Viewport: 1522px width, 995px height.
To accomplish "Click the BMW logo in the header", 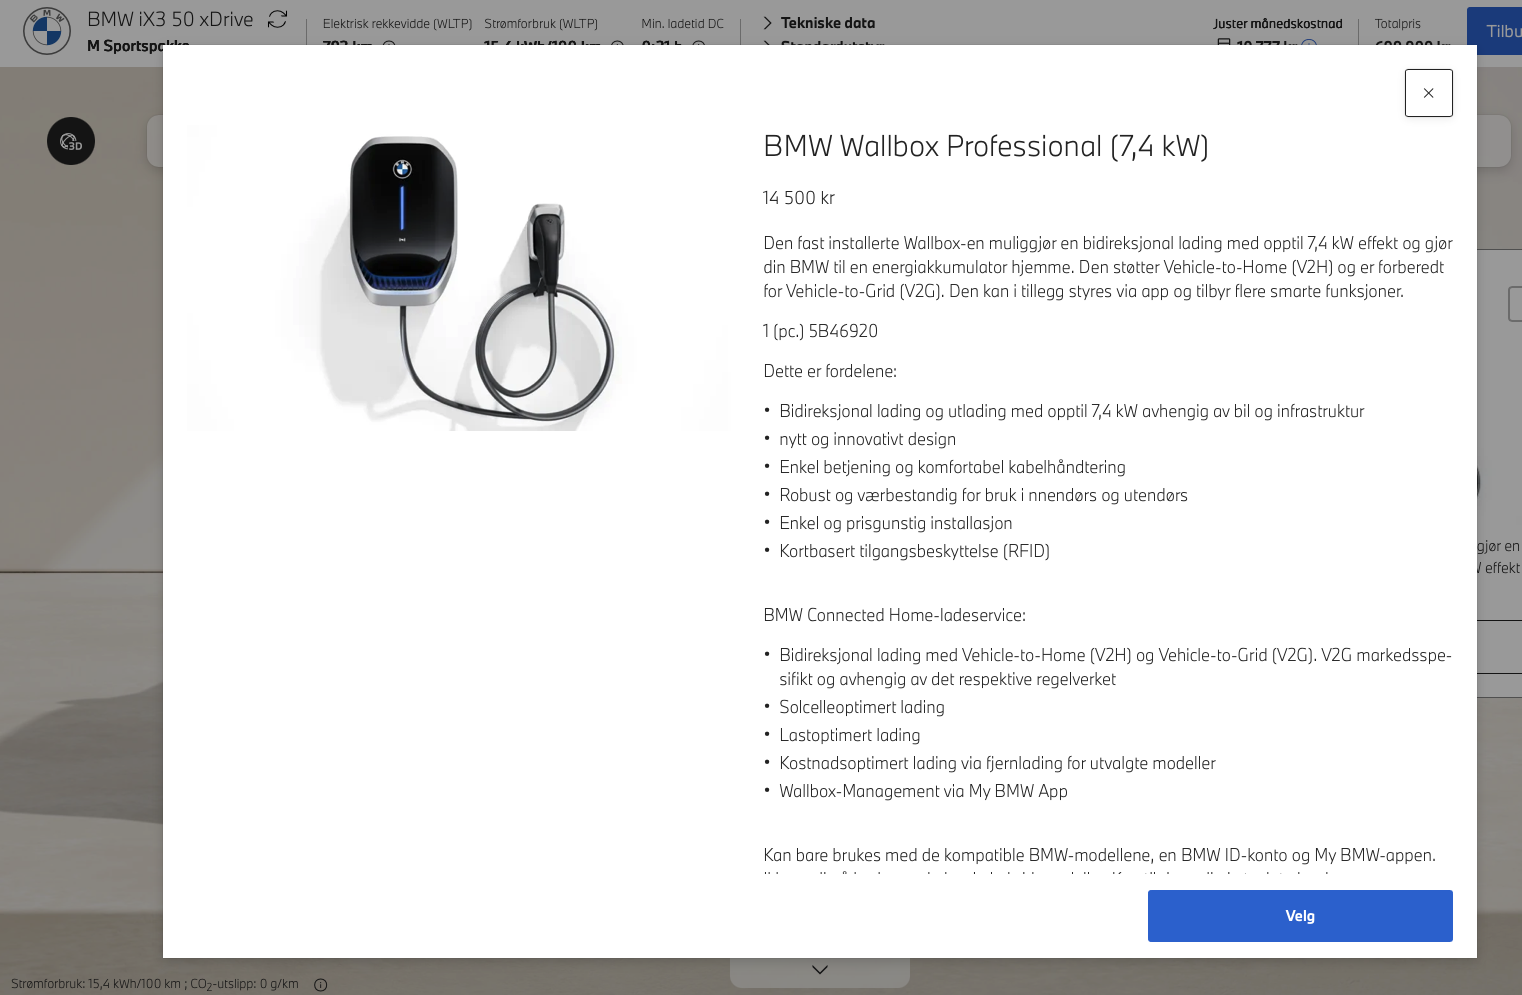I will [47, 31].
